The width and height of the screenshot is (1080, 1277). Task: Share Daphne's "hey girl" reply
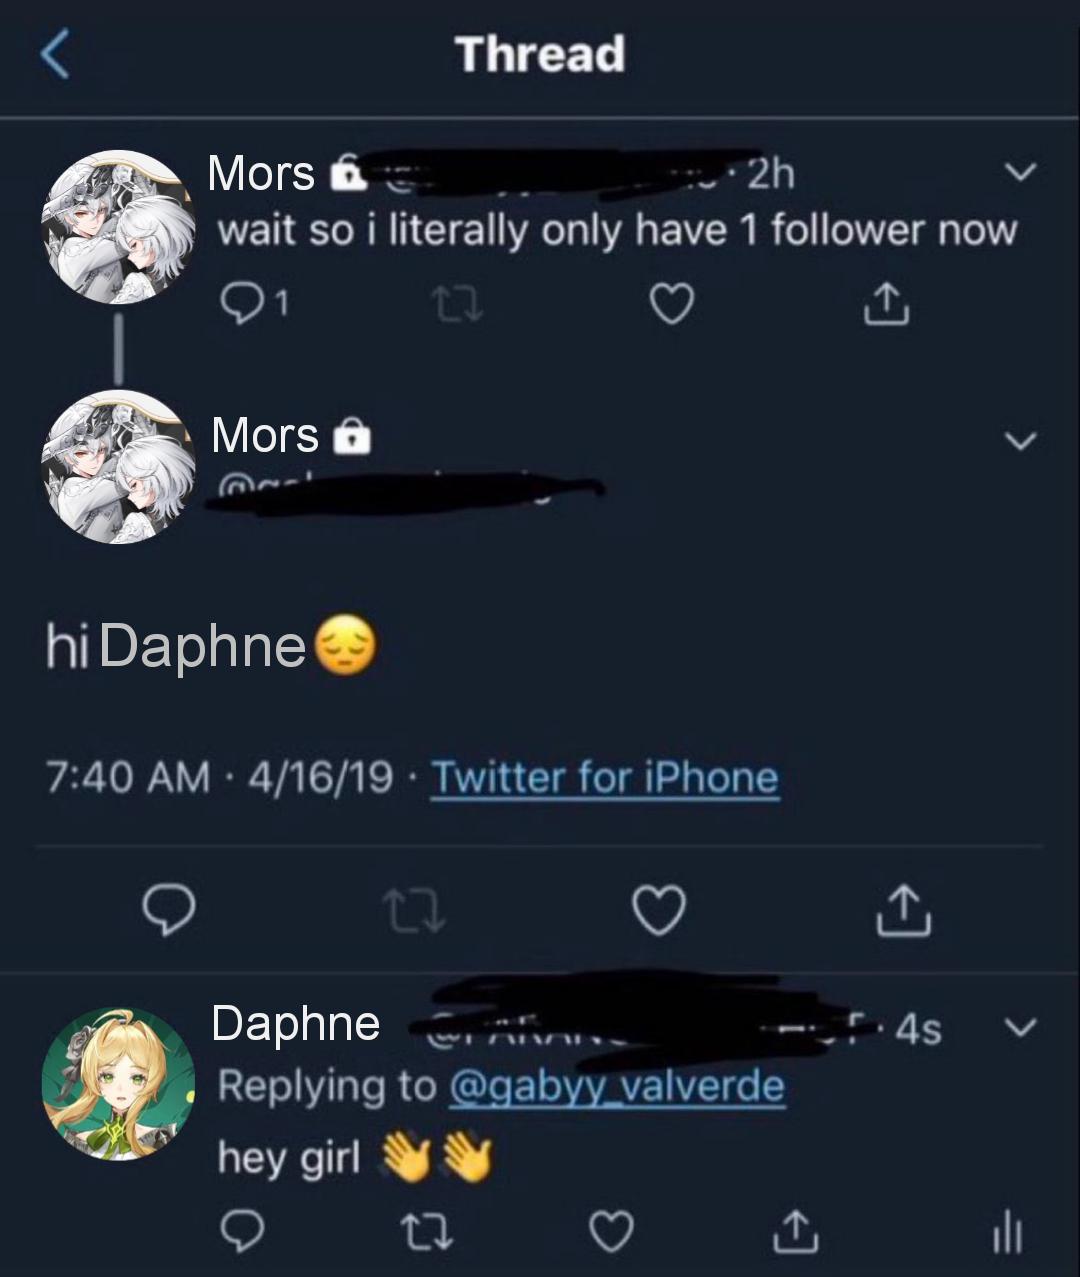[x=797, y=1231]
